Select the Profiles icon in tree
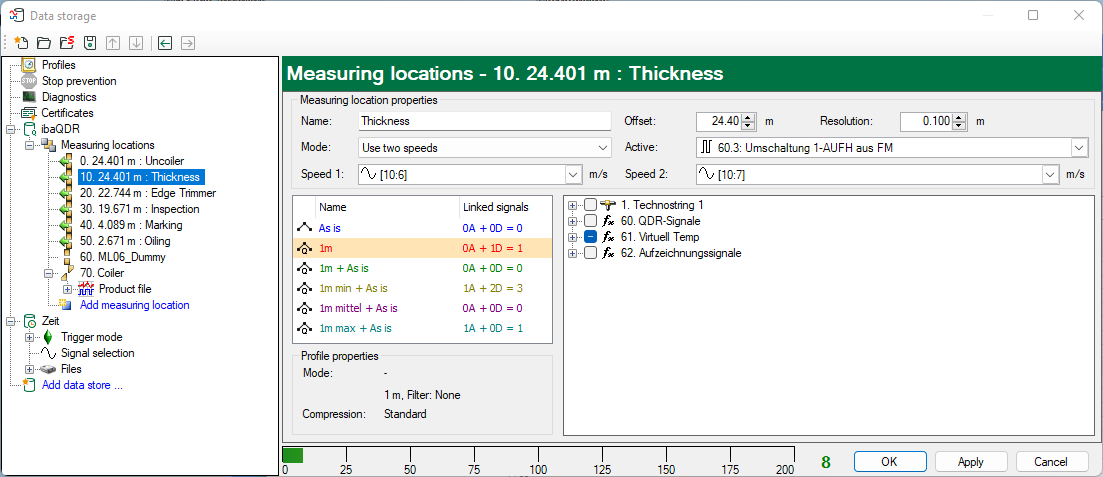The width and height of the screenshot is (1103, 477). 29,65
